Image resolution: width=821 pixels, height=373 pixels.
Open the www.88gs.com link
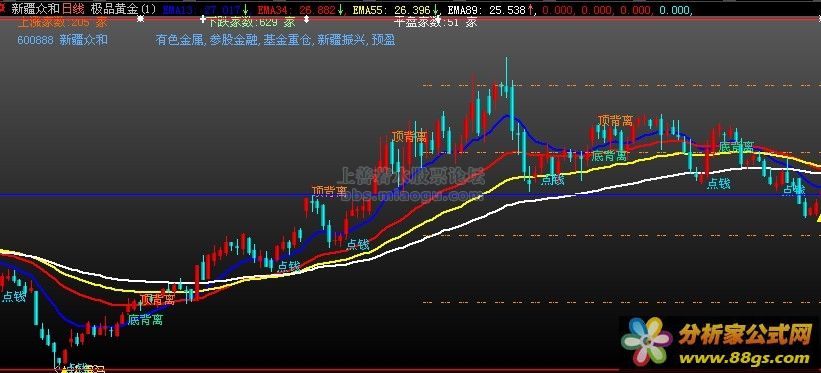(745, 359)
